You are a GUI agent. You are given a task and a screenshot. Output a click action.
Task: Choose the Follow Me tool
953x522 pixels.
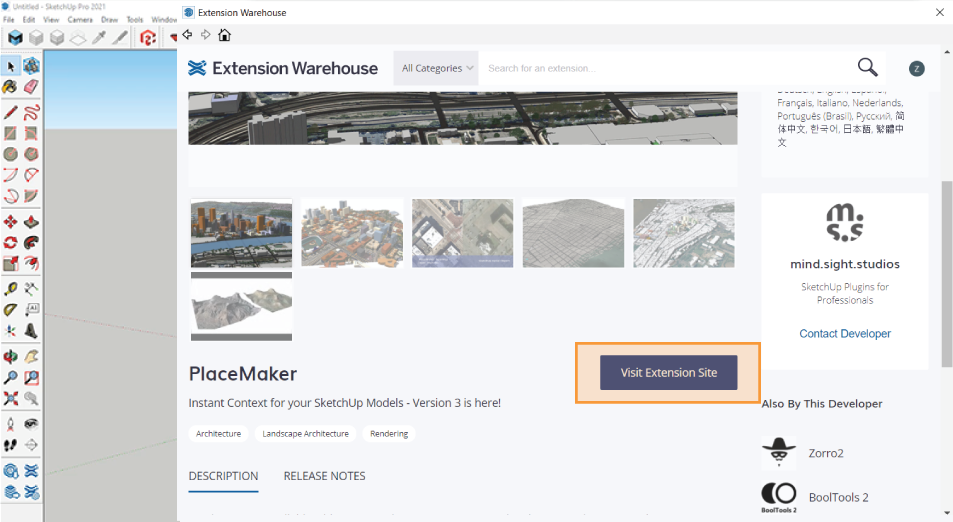click(x=32, y=242)
